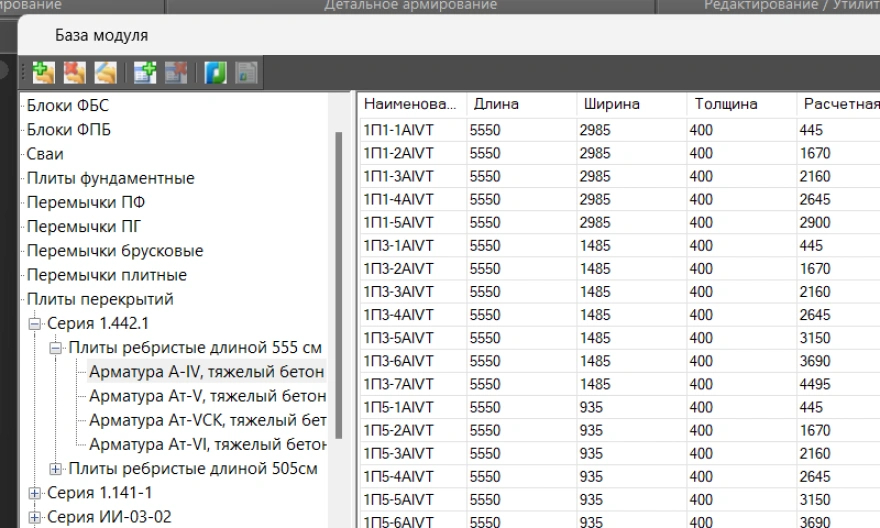Screen dimensions: 880x528
Task: Collapse Плиты ребристые длиной 555 см node
Action: click(56, 348)
